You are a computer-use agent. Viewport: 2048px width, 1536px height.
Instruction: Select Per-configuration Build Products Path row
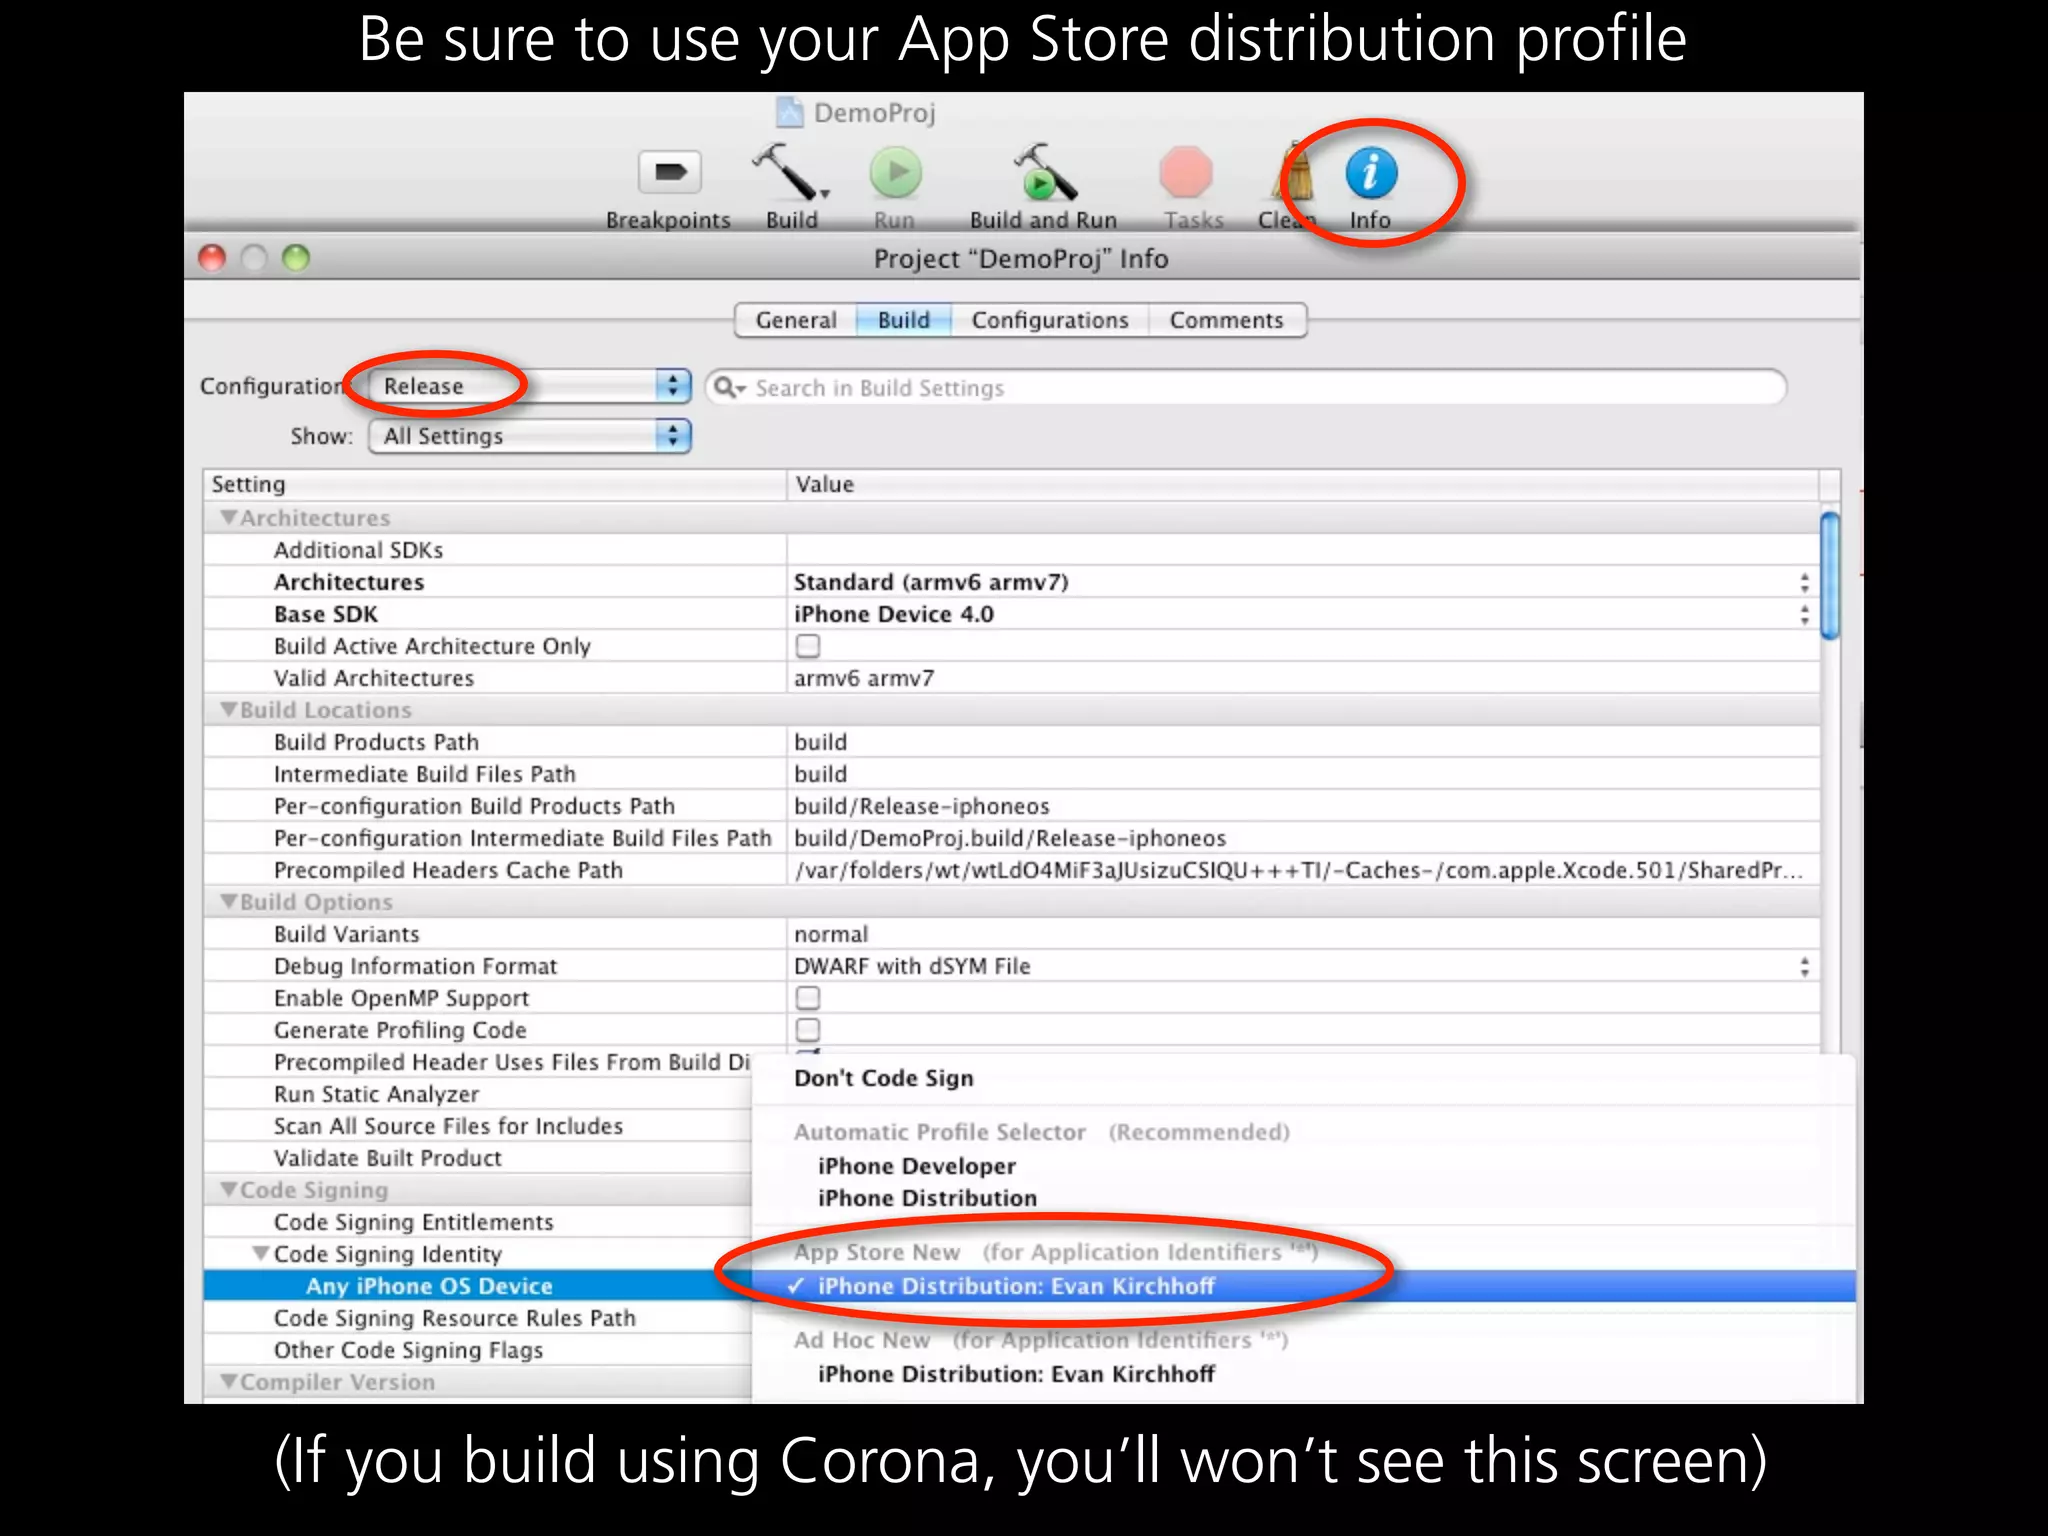pos(1011,806)
